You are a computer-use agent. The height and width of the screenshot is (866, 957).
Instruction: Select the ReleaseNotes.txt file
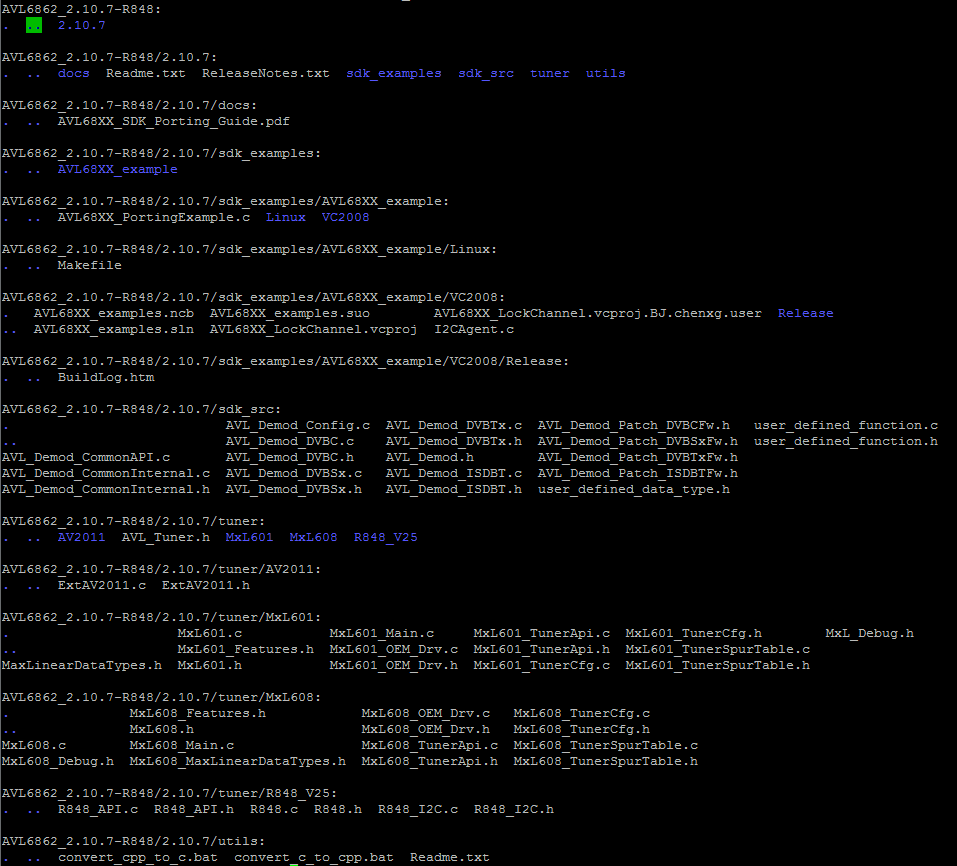pos(265,73)
